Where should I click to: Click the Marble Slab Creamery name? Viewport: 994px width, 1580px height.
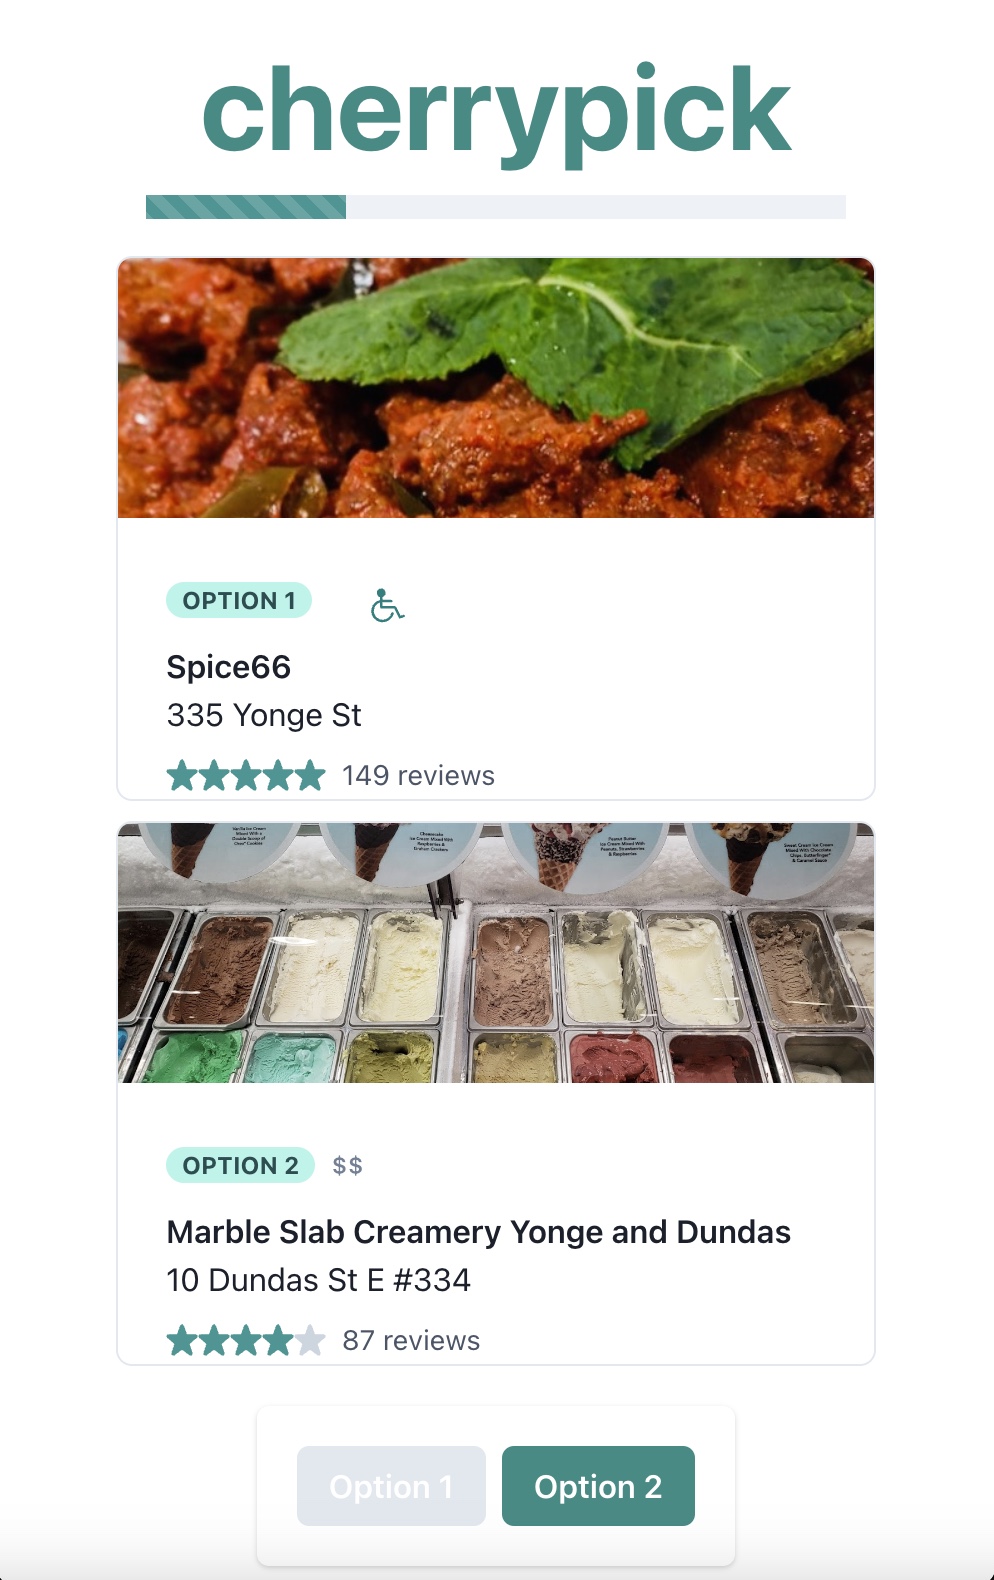pos(479,1232)
